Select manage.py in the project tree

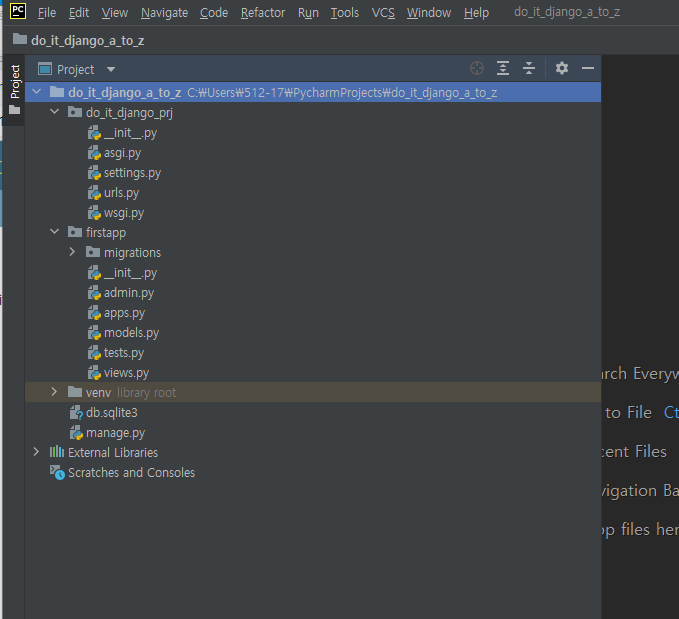(115, 433)
